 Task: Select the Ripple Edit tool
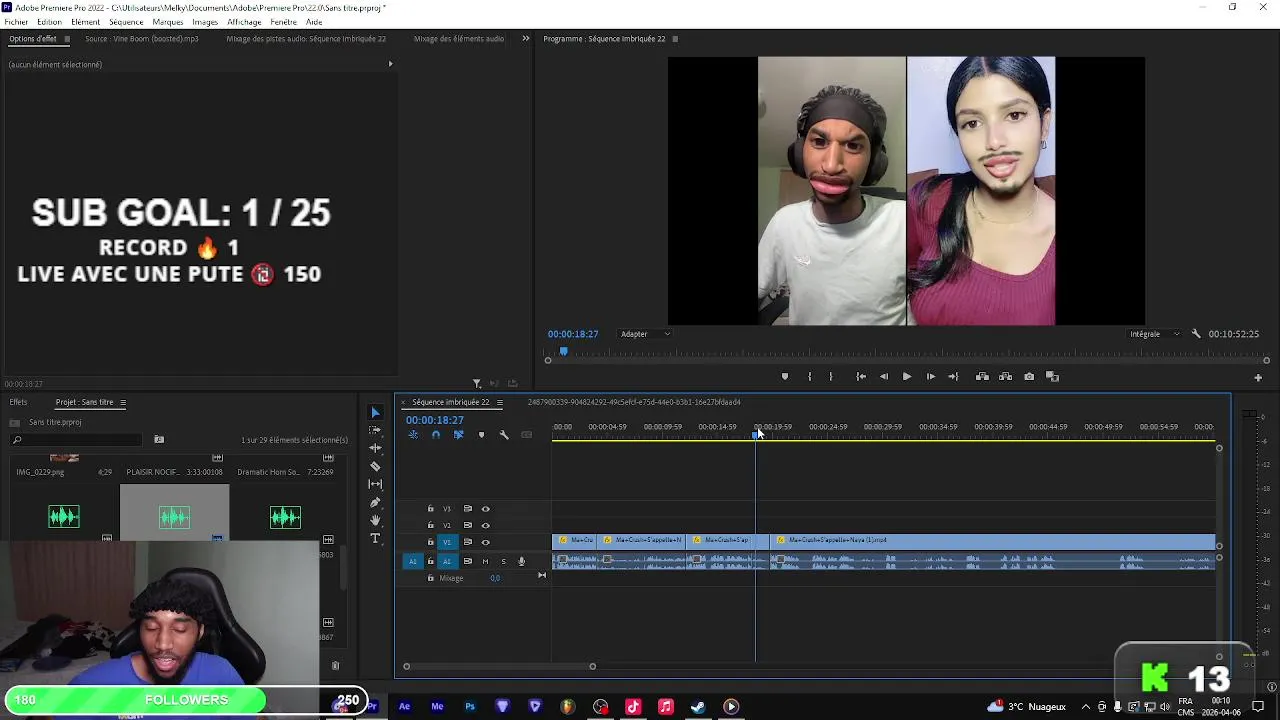[x=375, y=448]
